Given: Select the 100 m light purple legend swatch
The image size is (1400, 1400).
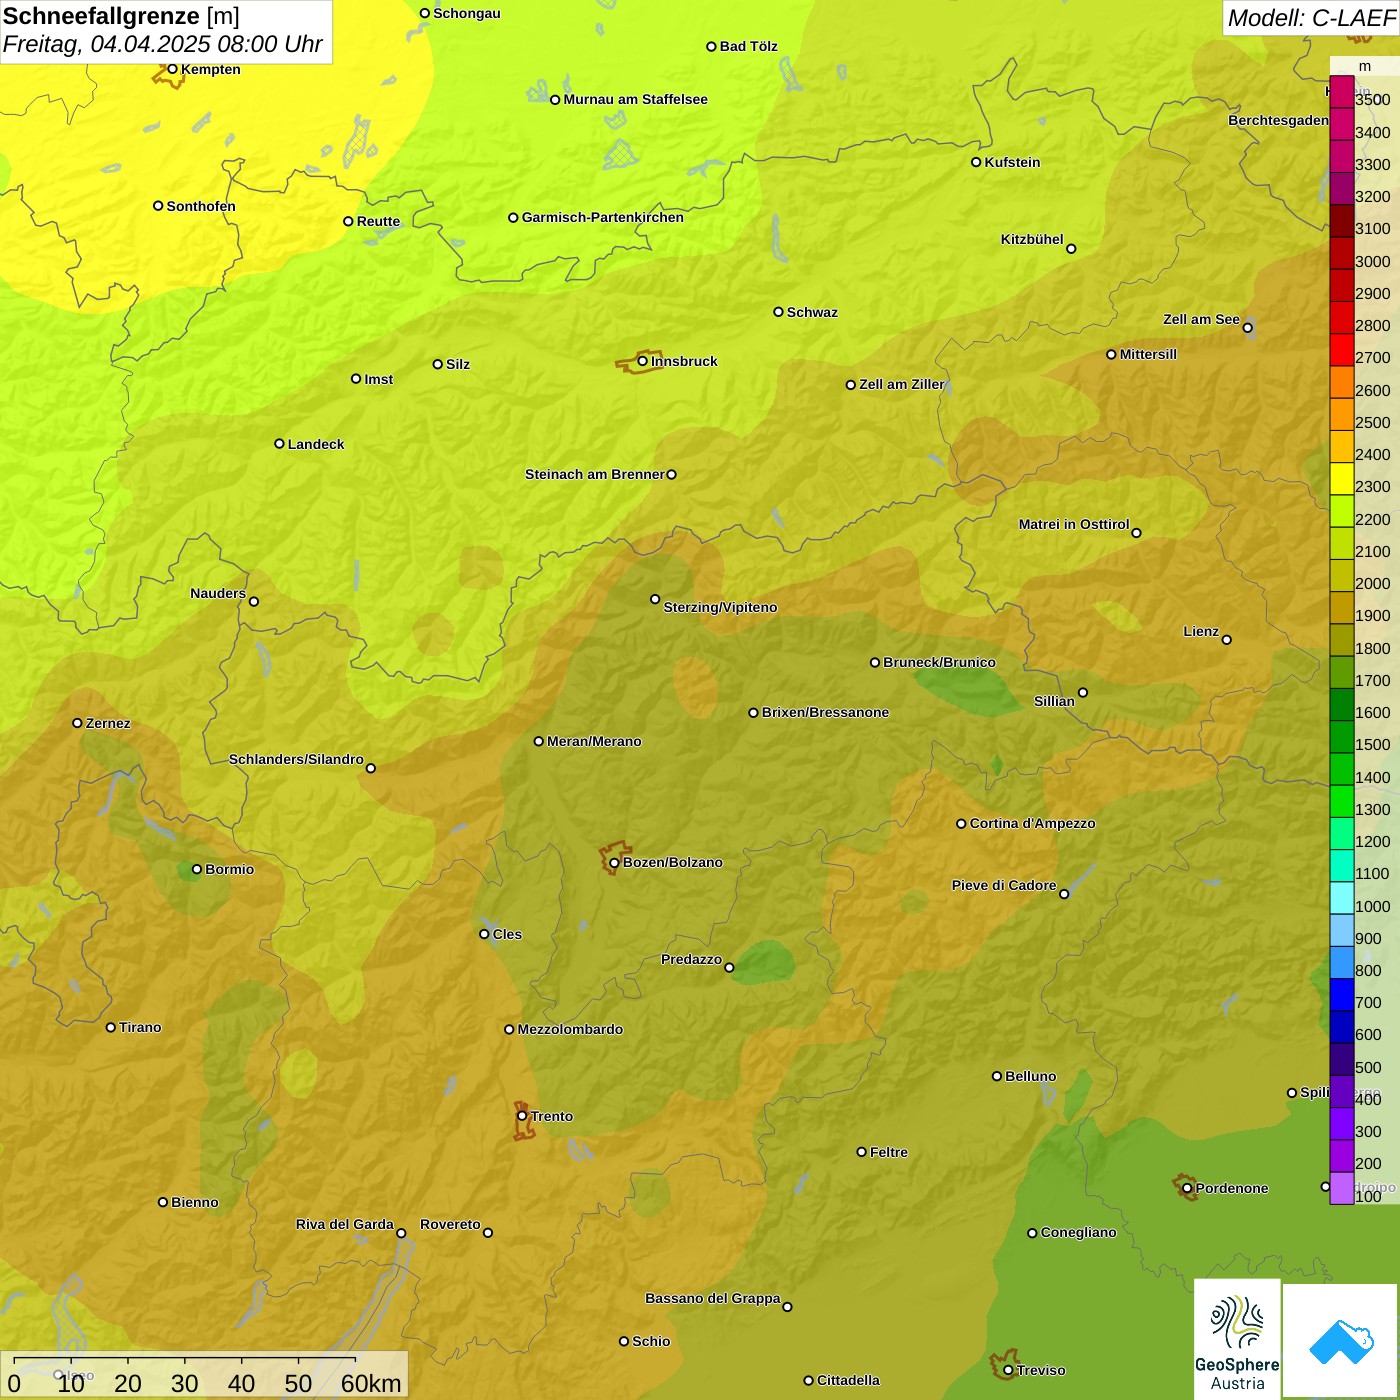Looking at the screenshot, I should (1342, 1188).
